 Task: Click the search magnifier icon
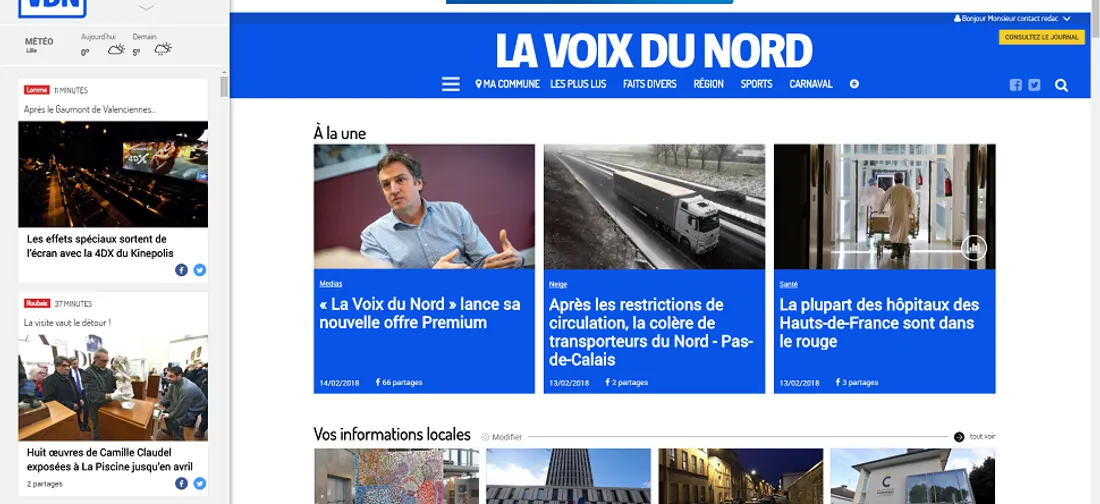point(1061,85)
